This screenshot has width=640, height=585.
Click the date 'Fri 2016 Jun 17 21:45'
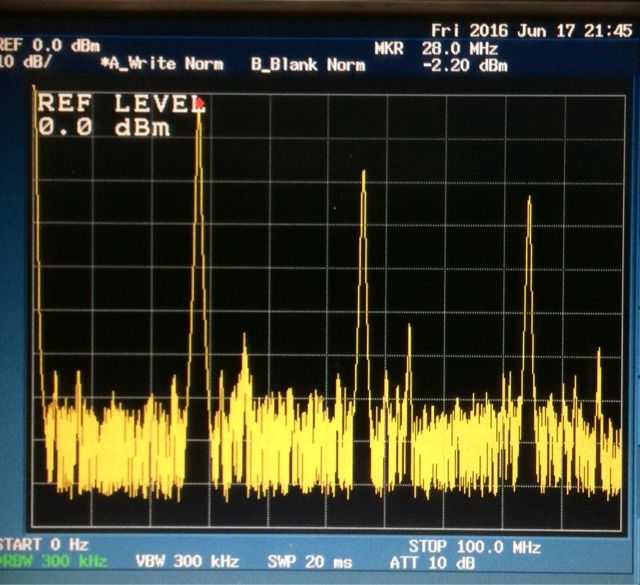[x=532, y=31]
